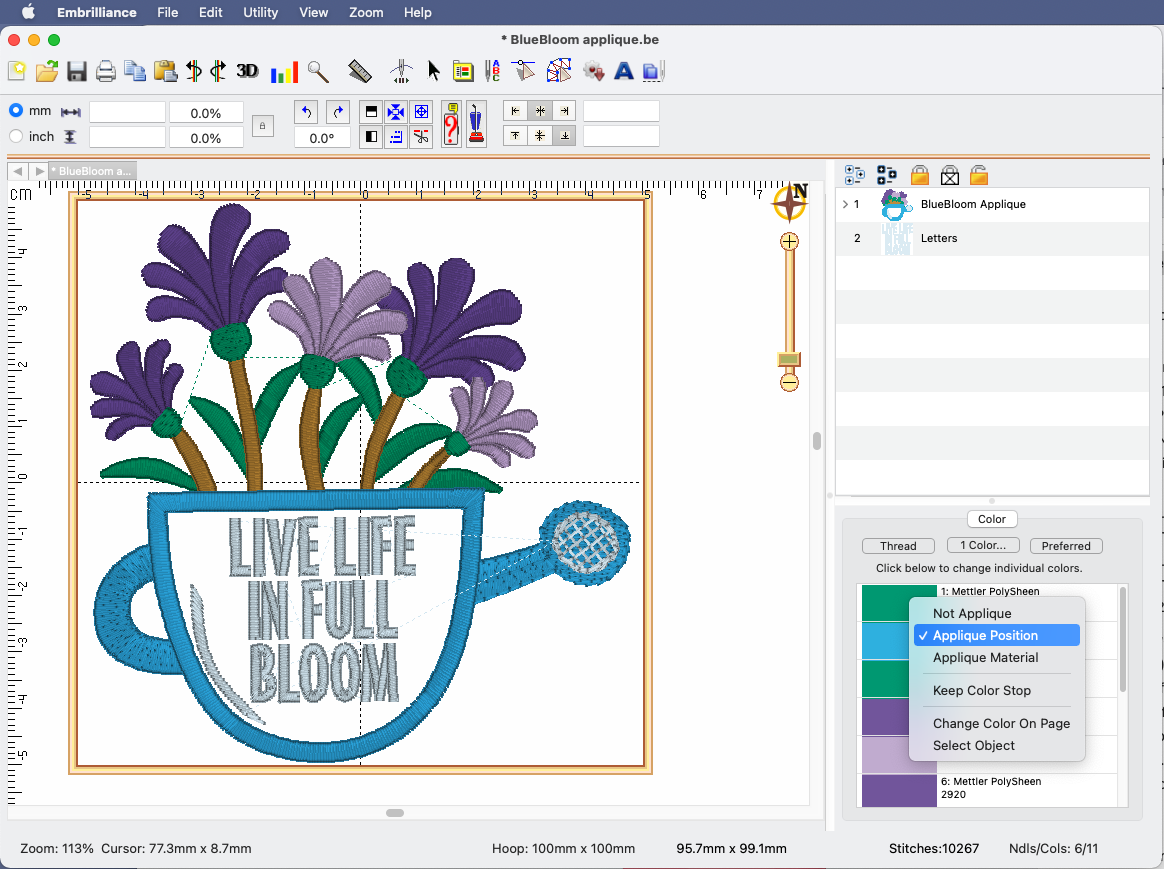Click the Save floppy disk icon

(77, 71)
